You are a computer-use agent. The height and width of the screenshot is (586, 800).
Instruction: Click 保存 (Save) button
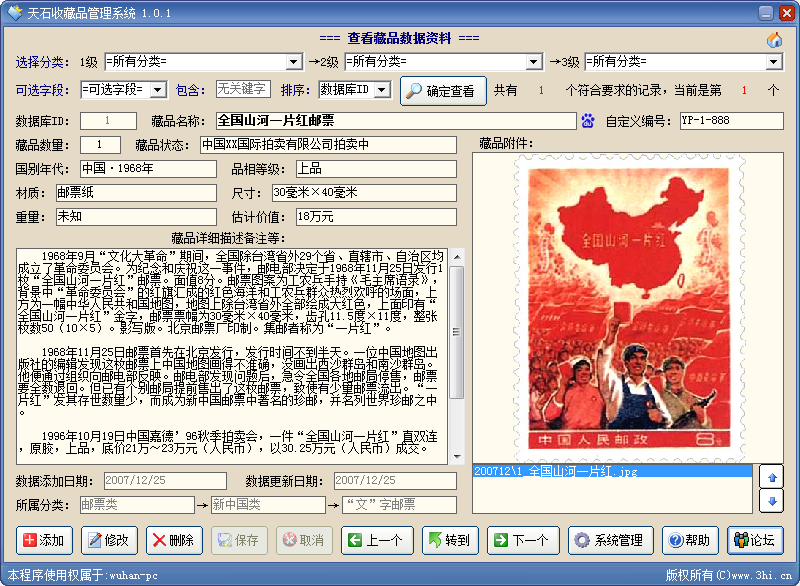(x=239, y=540)
